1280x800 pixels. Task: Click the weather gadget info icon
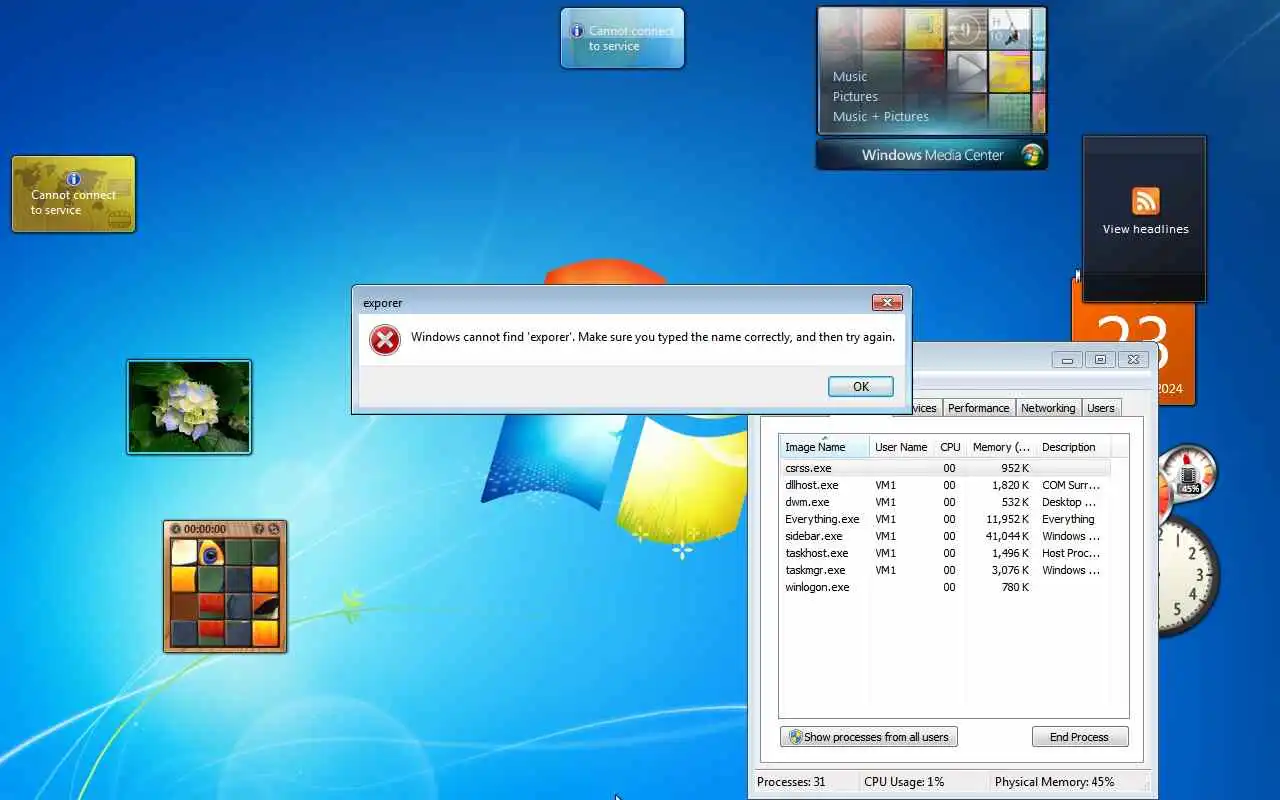click(x=577, y=31)
